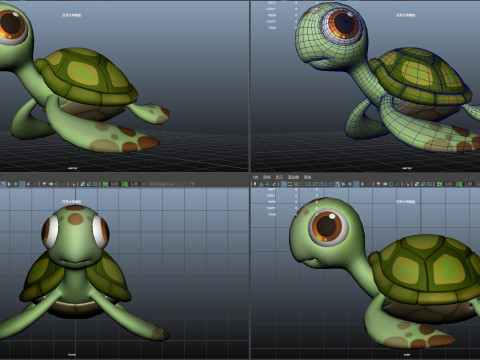Open camera bookmarks in the upper-right panel toolbar
This screenshot has height=360, width=480.
coord(255,184)
